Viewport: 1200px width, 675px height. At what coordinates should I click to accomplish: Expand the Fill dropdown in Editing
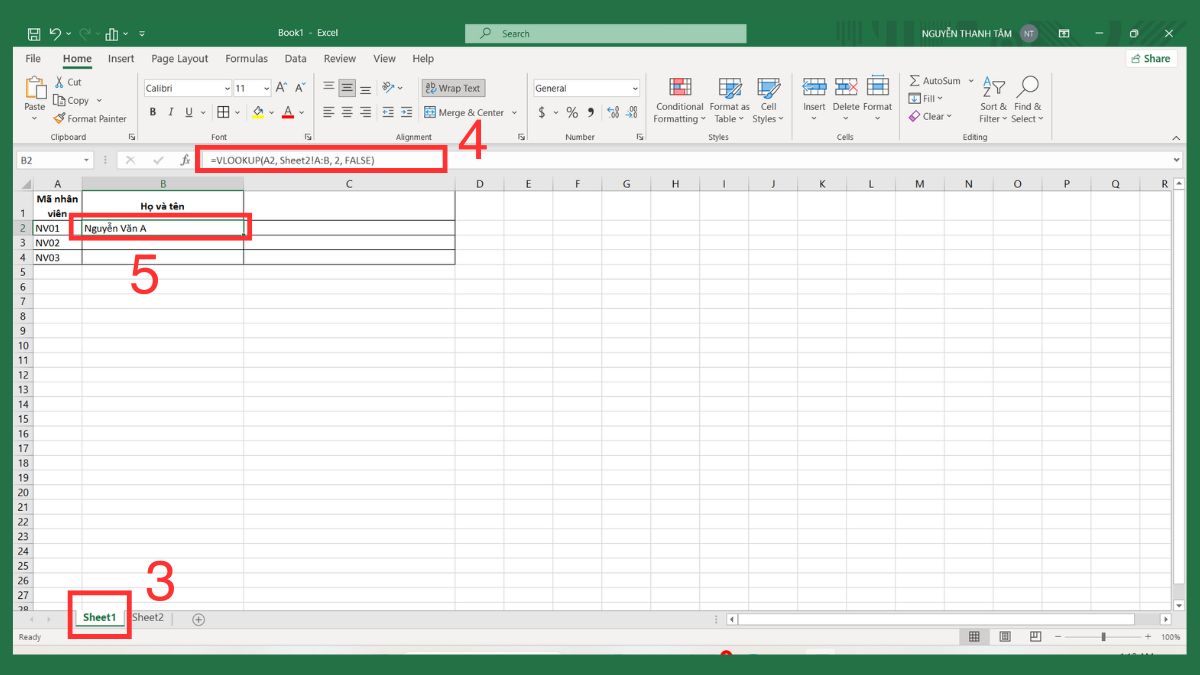click(940, 99)
